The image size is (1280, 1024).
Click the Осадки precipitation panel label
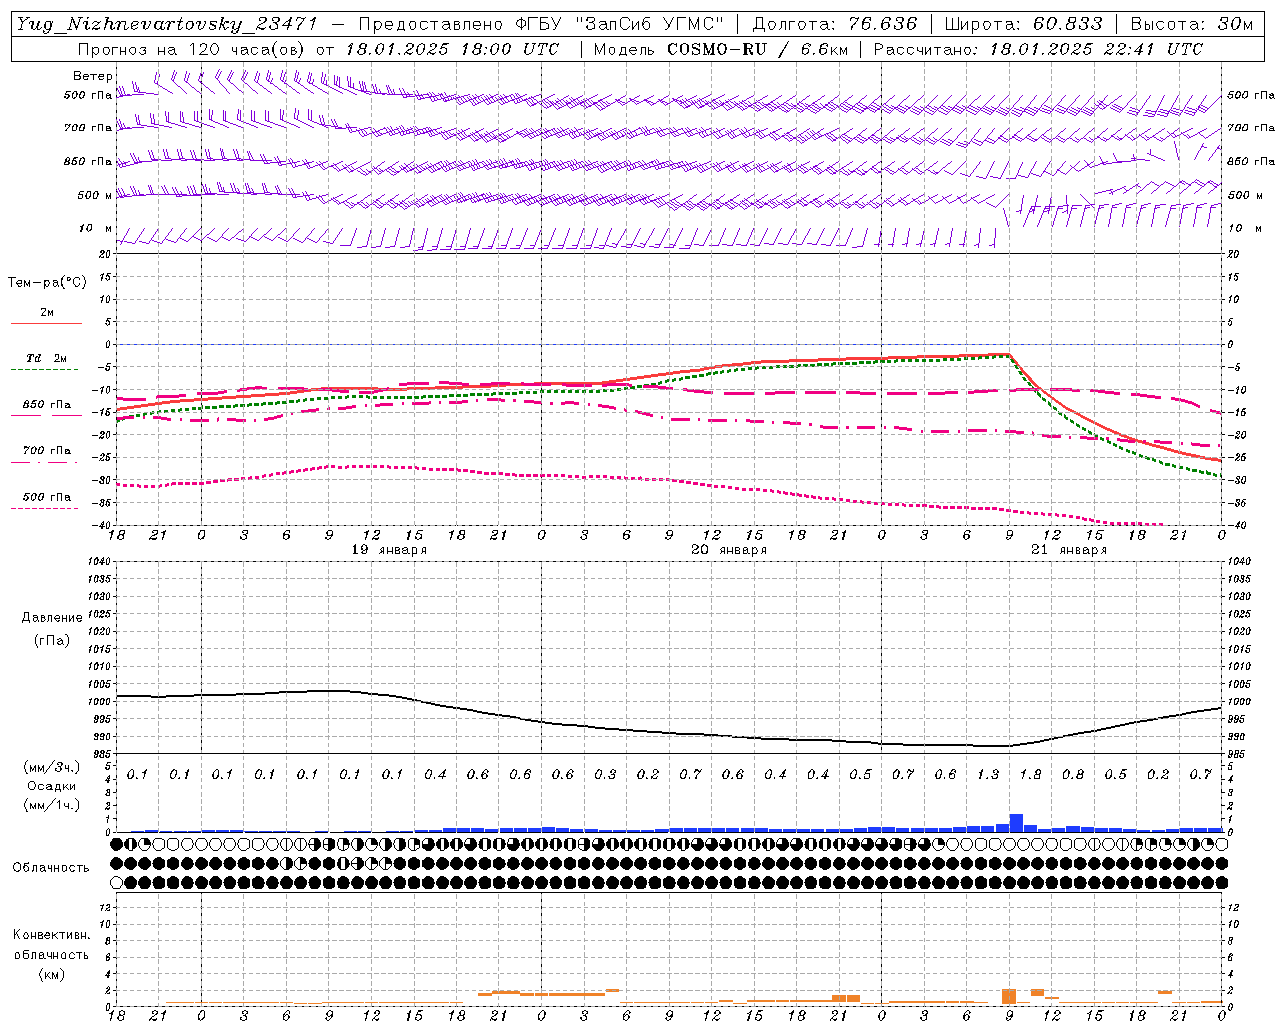coord(52,786)
